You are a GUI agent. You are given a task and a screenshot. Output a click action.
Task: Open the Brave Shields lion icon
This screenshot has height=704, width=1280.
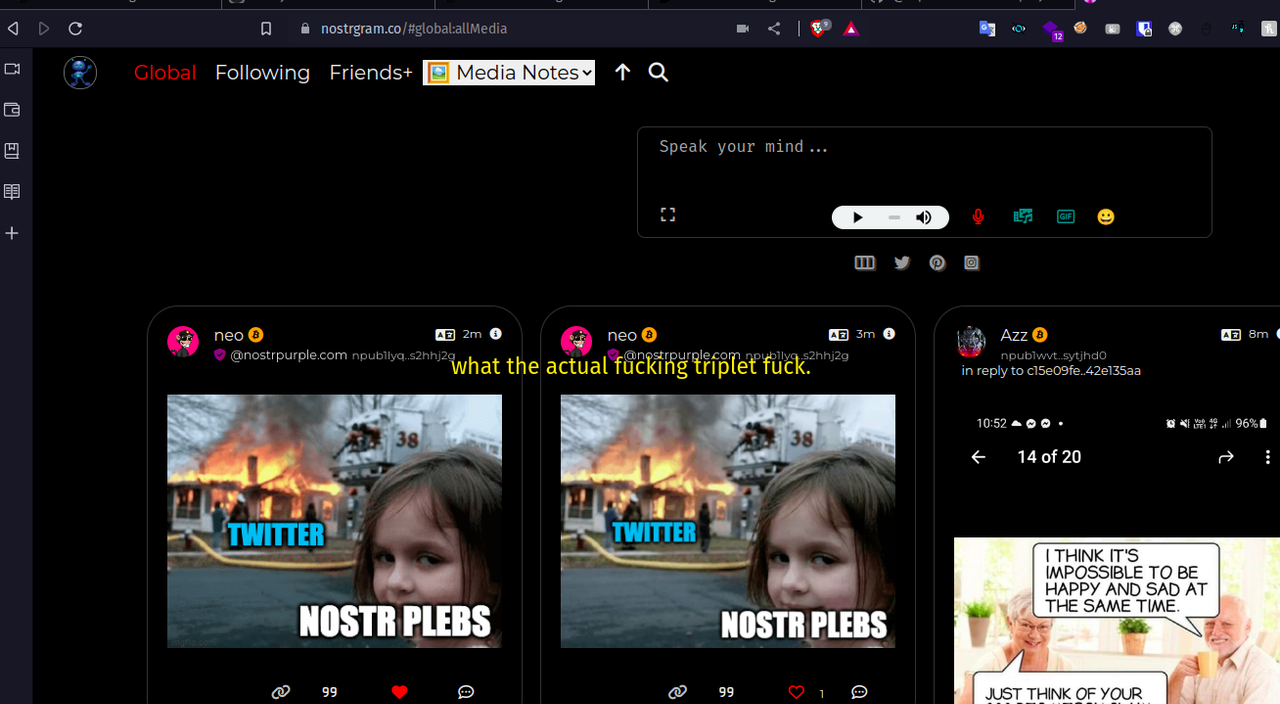819,29
